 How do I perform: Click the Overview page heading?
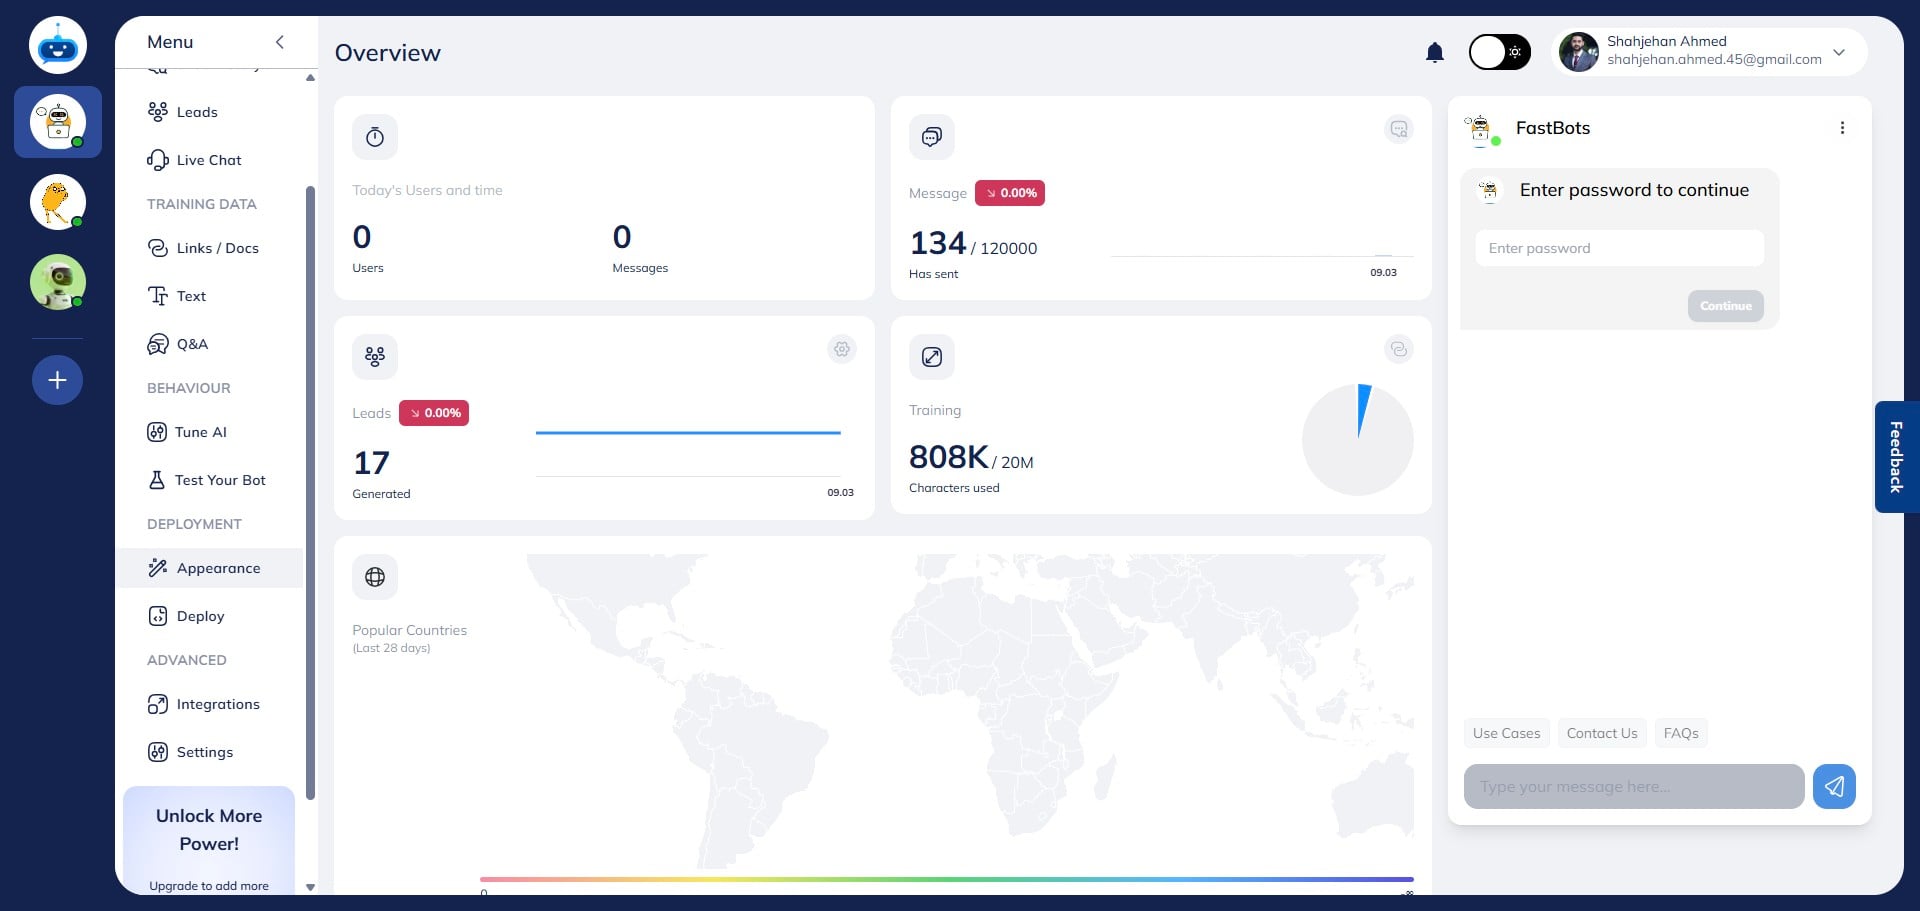[x=387, y=53]
